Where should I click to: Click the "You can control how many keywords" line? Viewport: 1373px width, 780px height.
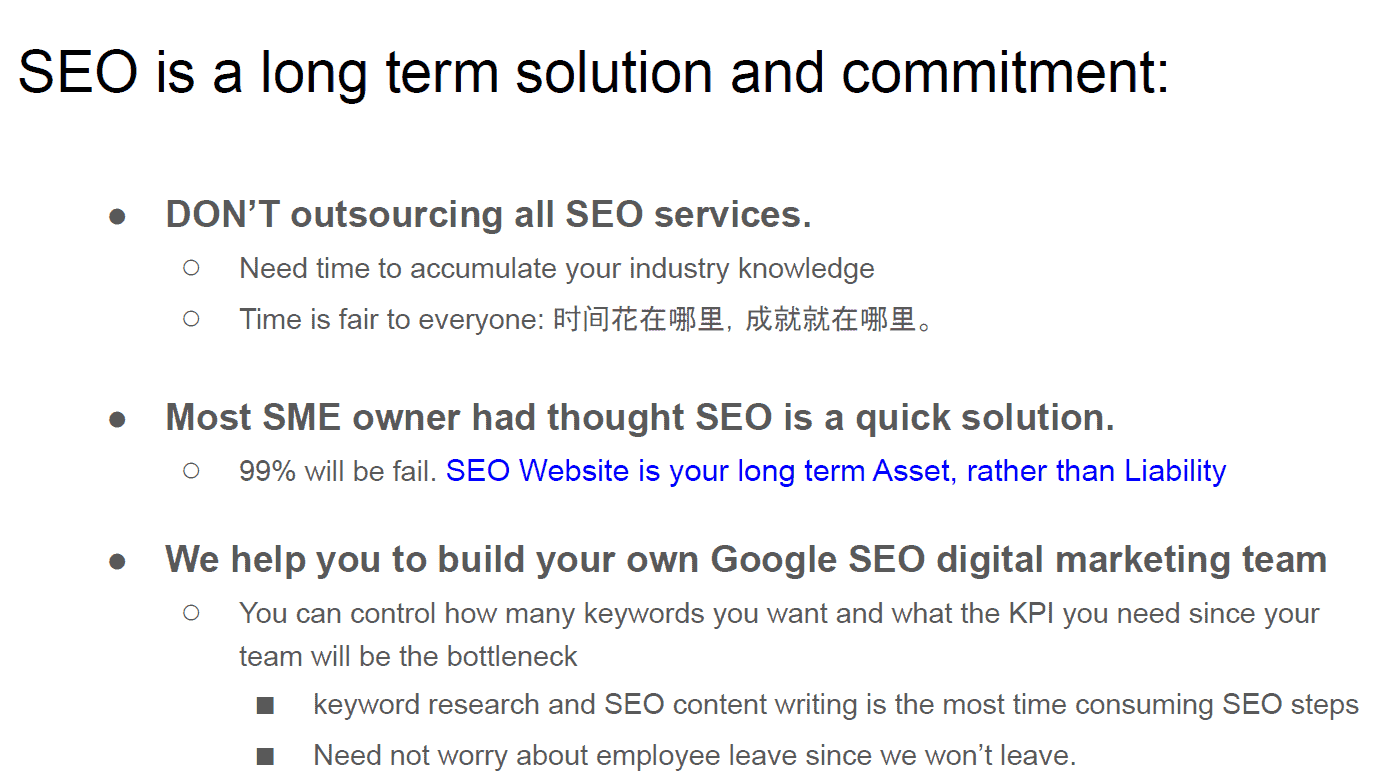[779, 613]
